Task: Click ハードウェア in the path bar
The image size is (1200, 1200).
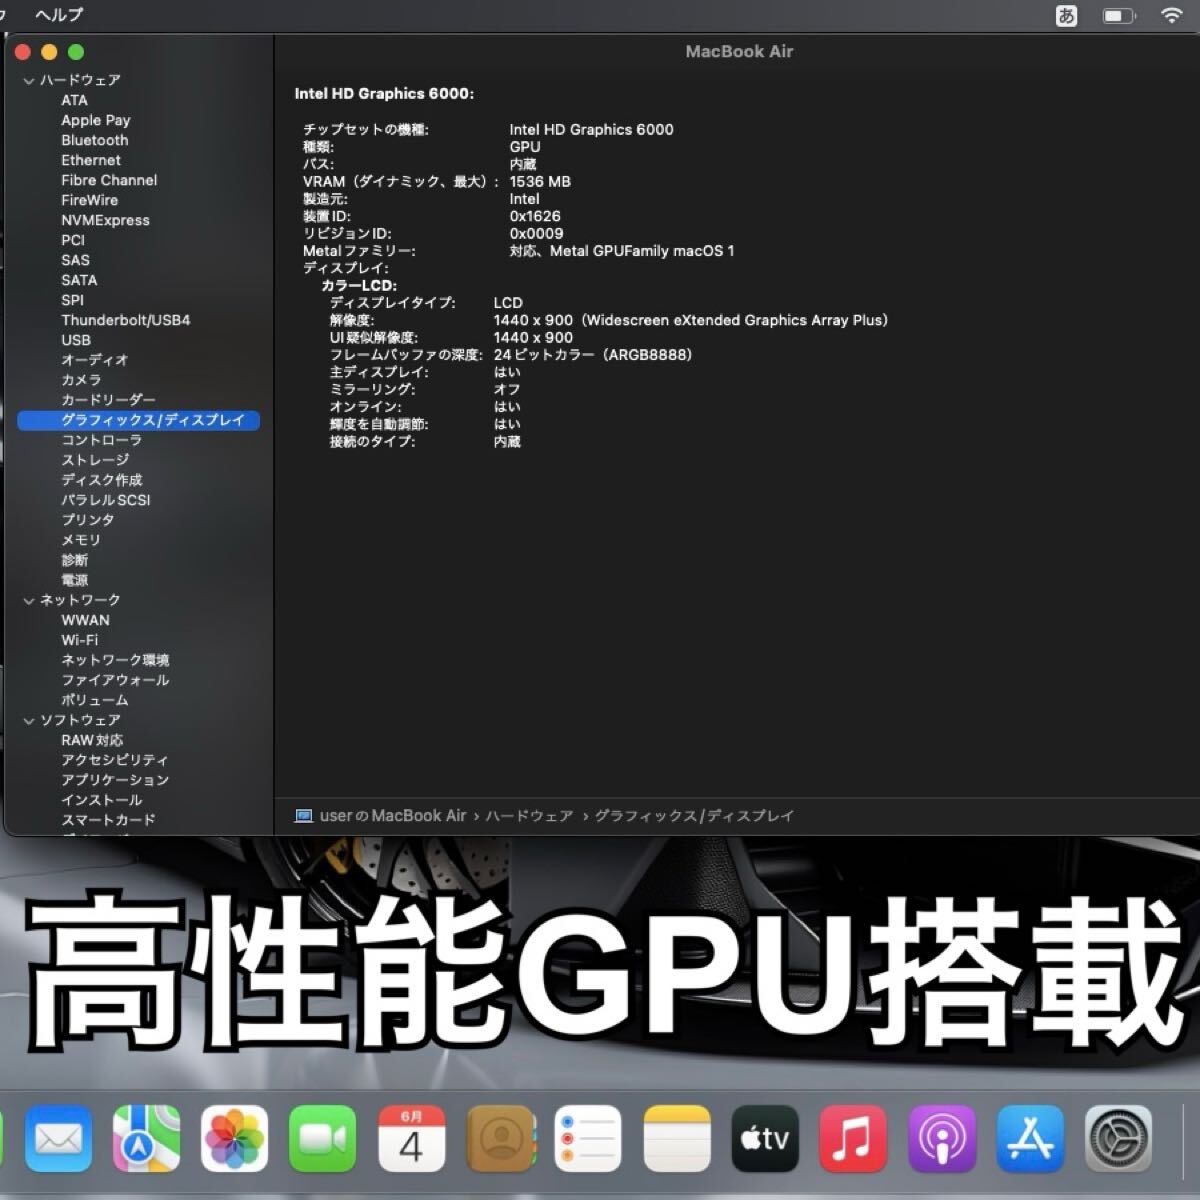Action: pyautogui.click(x=530, y=816)
